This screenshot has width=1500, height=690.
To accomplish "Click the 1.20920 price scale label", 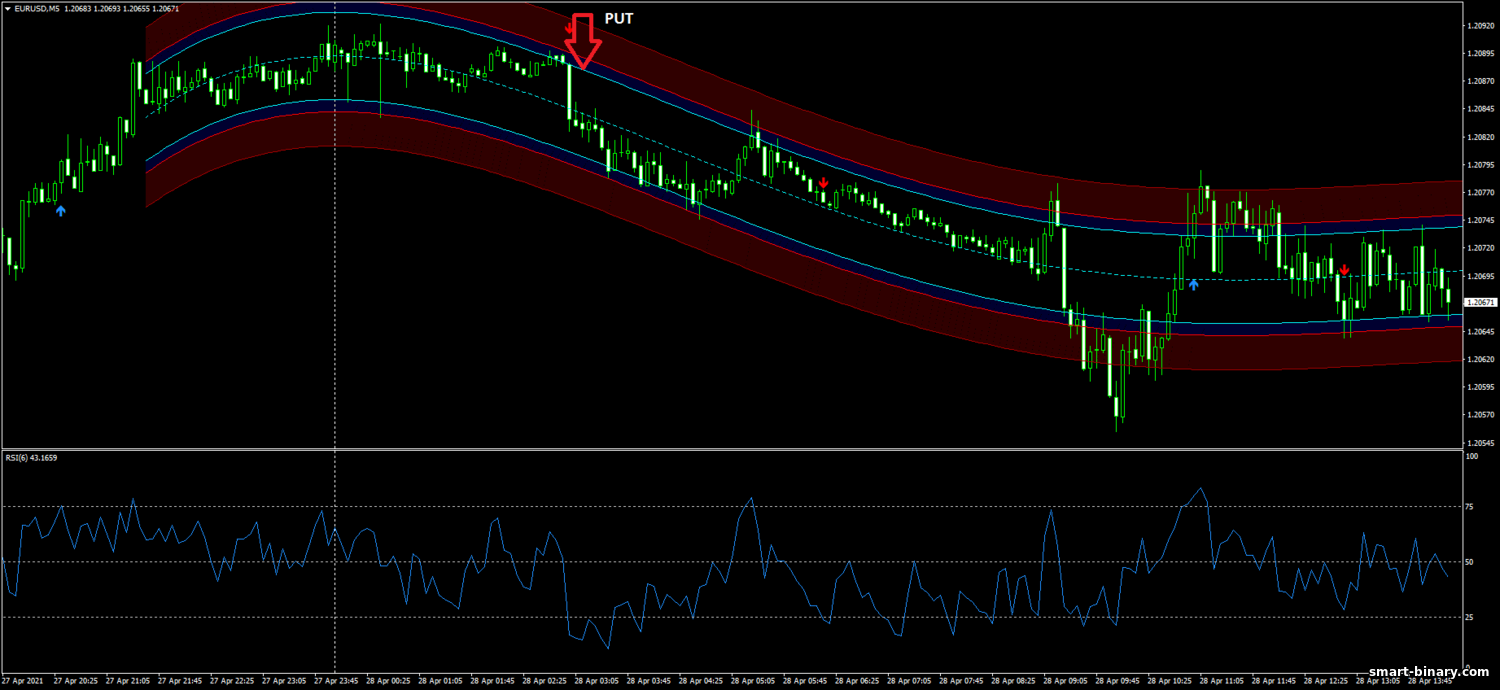I will point(1478,25).
